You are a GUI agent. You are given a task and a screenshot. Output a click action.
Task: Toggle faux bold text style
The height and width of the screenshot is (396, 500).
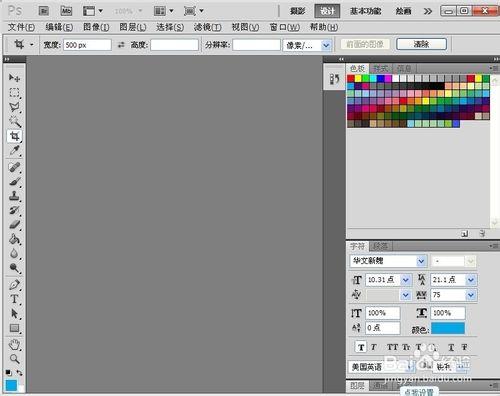(x=361, y=347)
